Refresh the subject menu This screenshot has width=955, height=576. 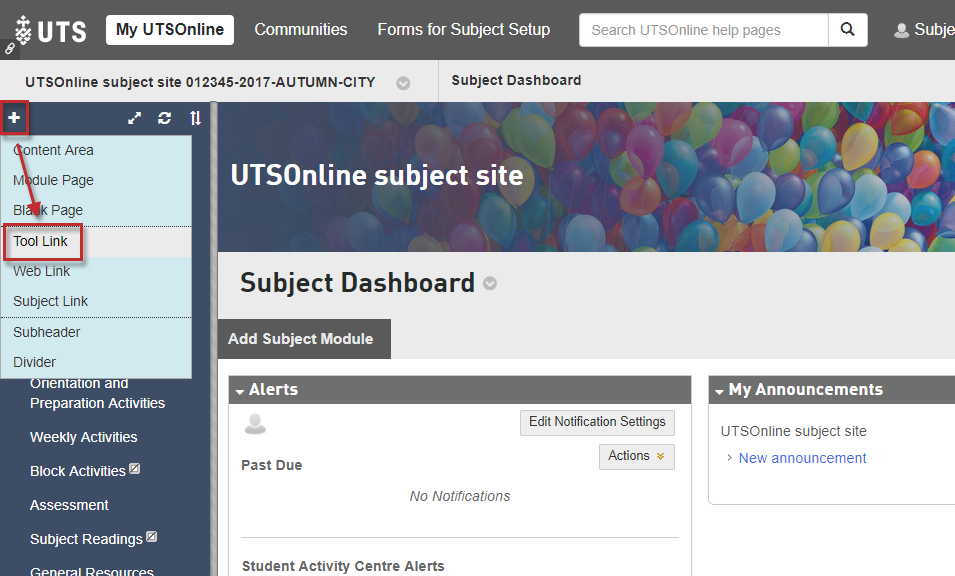pos(165,118)
